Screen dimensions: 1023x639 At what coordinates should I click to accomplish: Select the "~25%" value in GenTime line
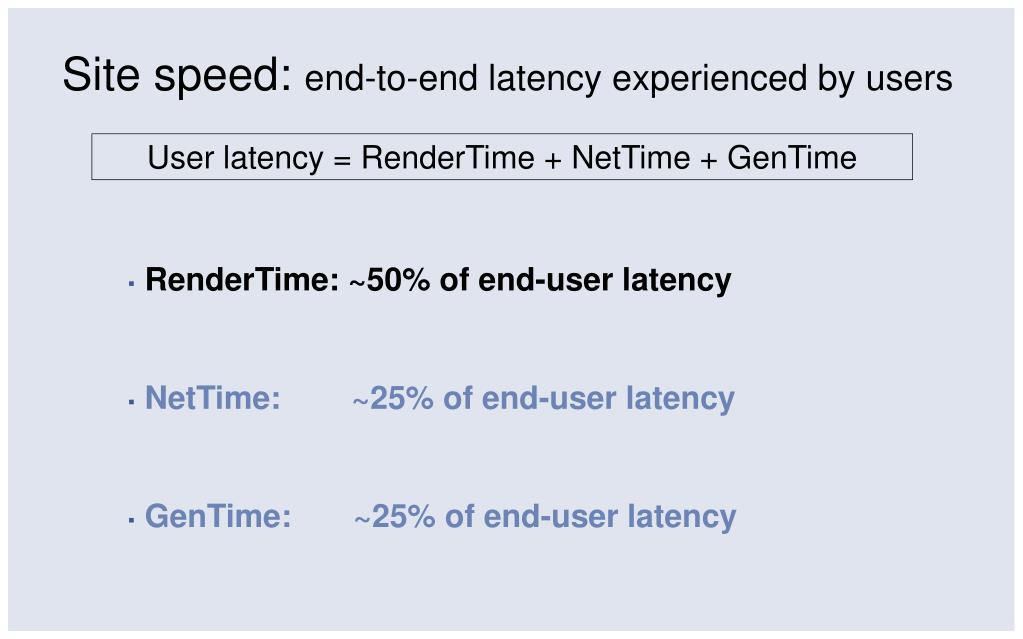[395, 516]
